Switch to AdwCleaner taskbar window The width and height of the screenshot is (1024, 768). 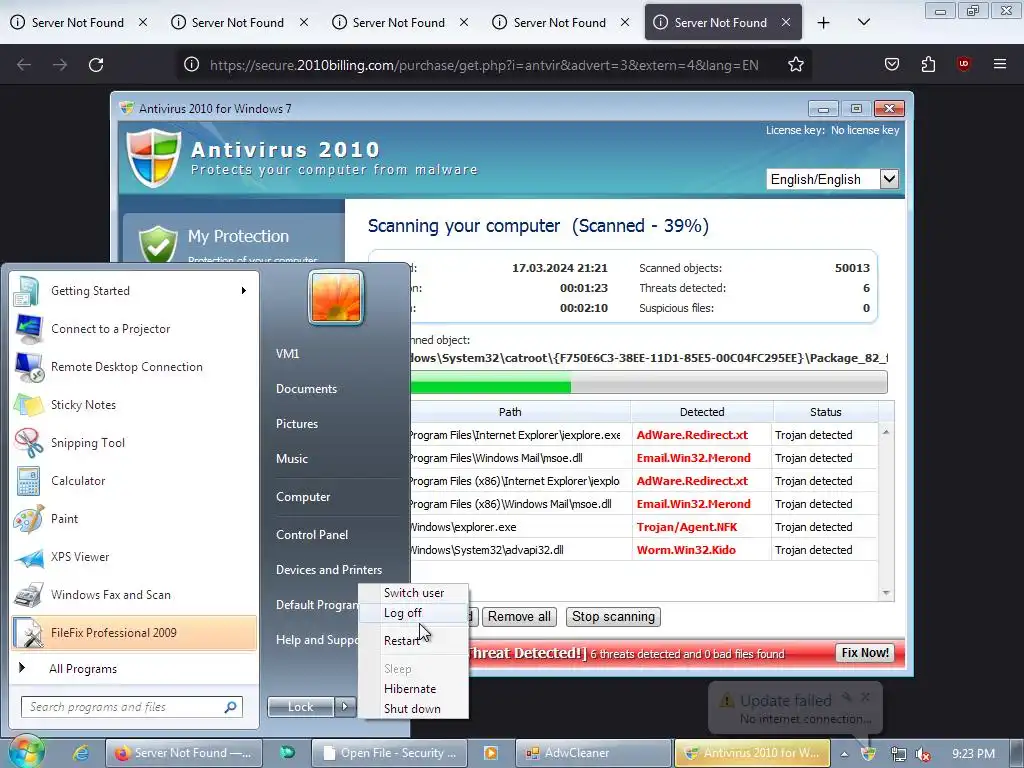click(x=594, y=752)
